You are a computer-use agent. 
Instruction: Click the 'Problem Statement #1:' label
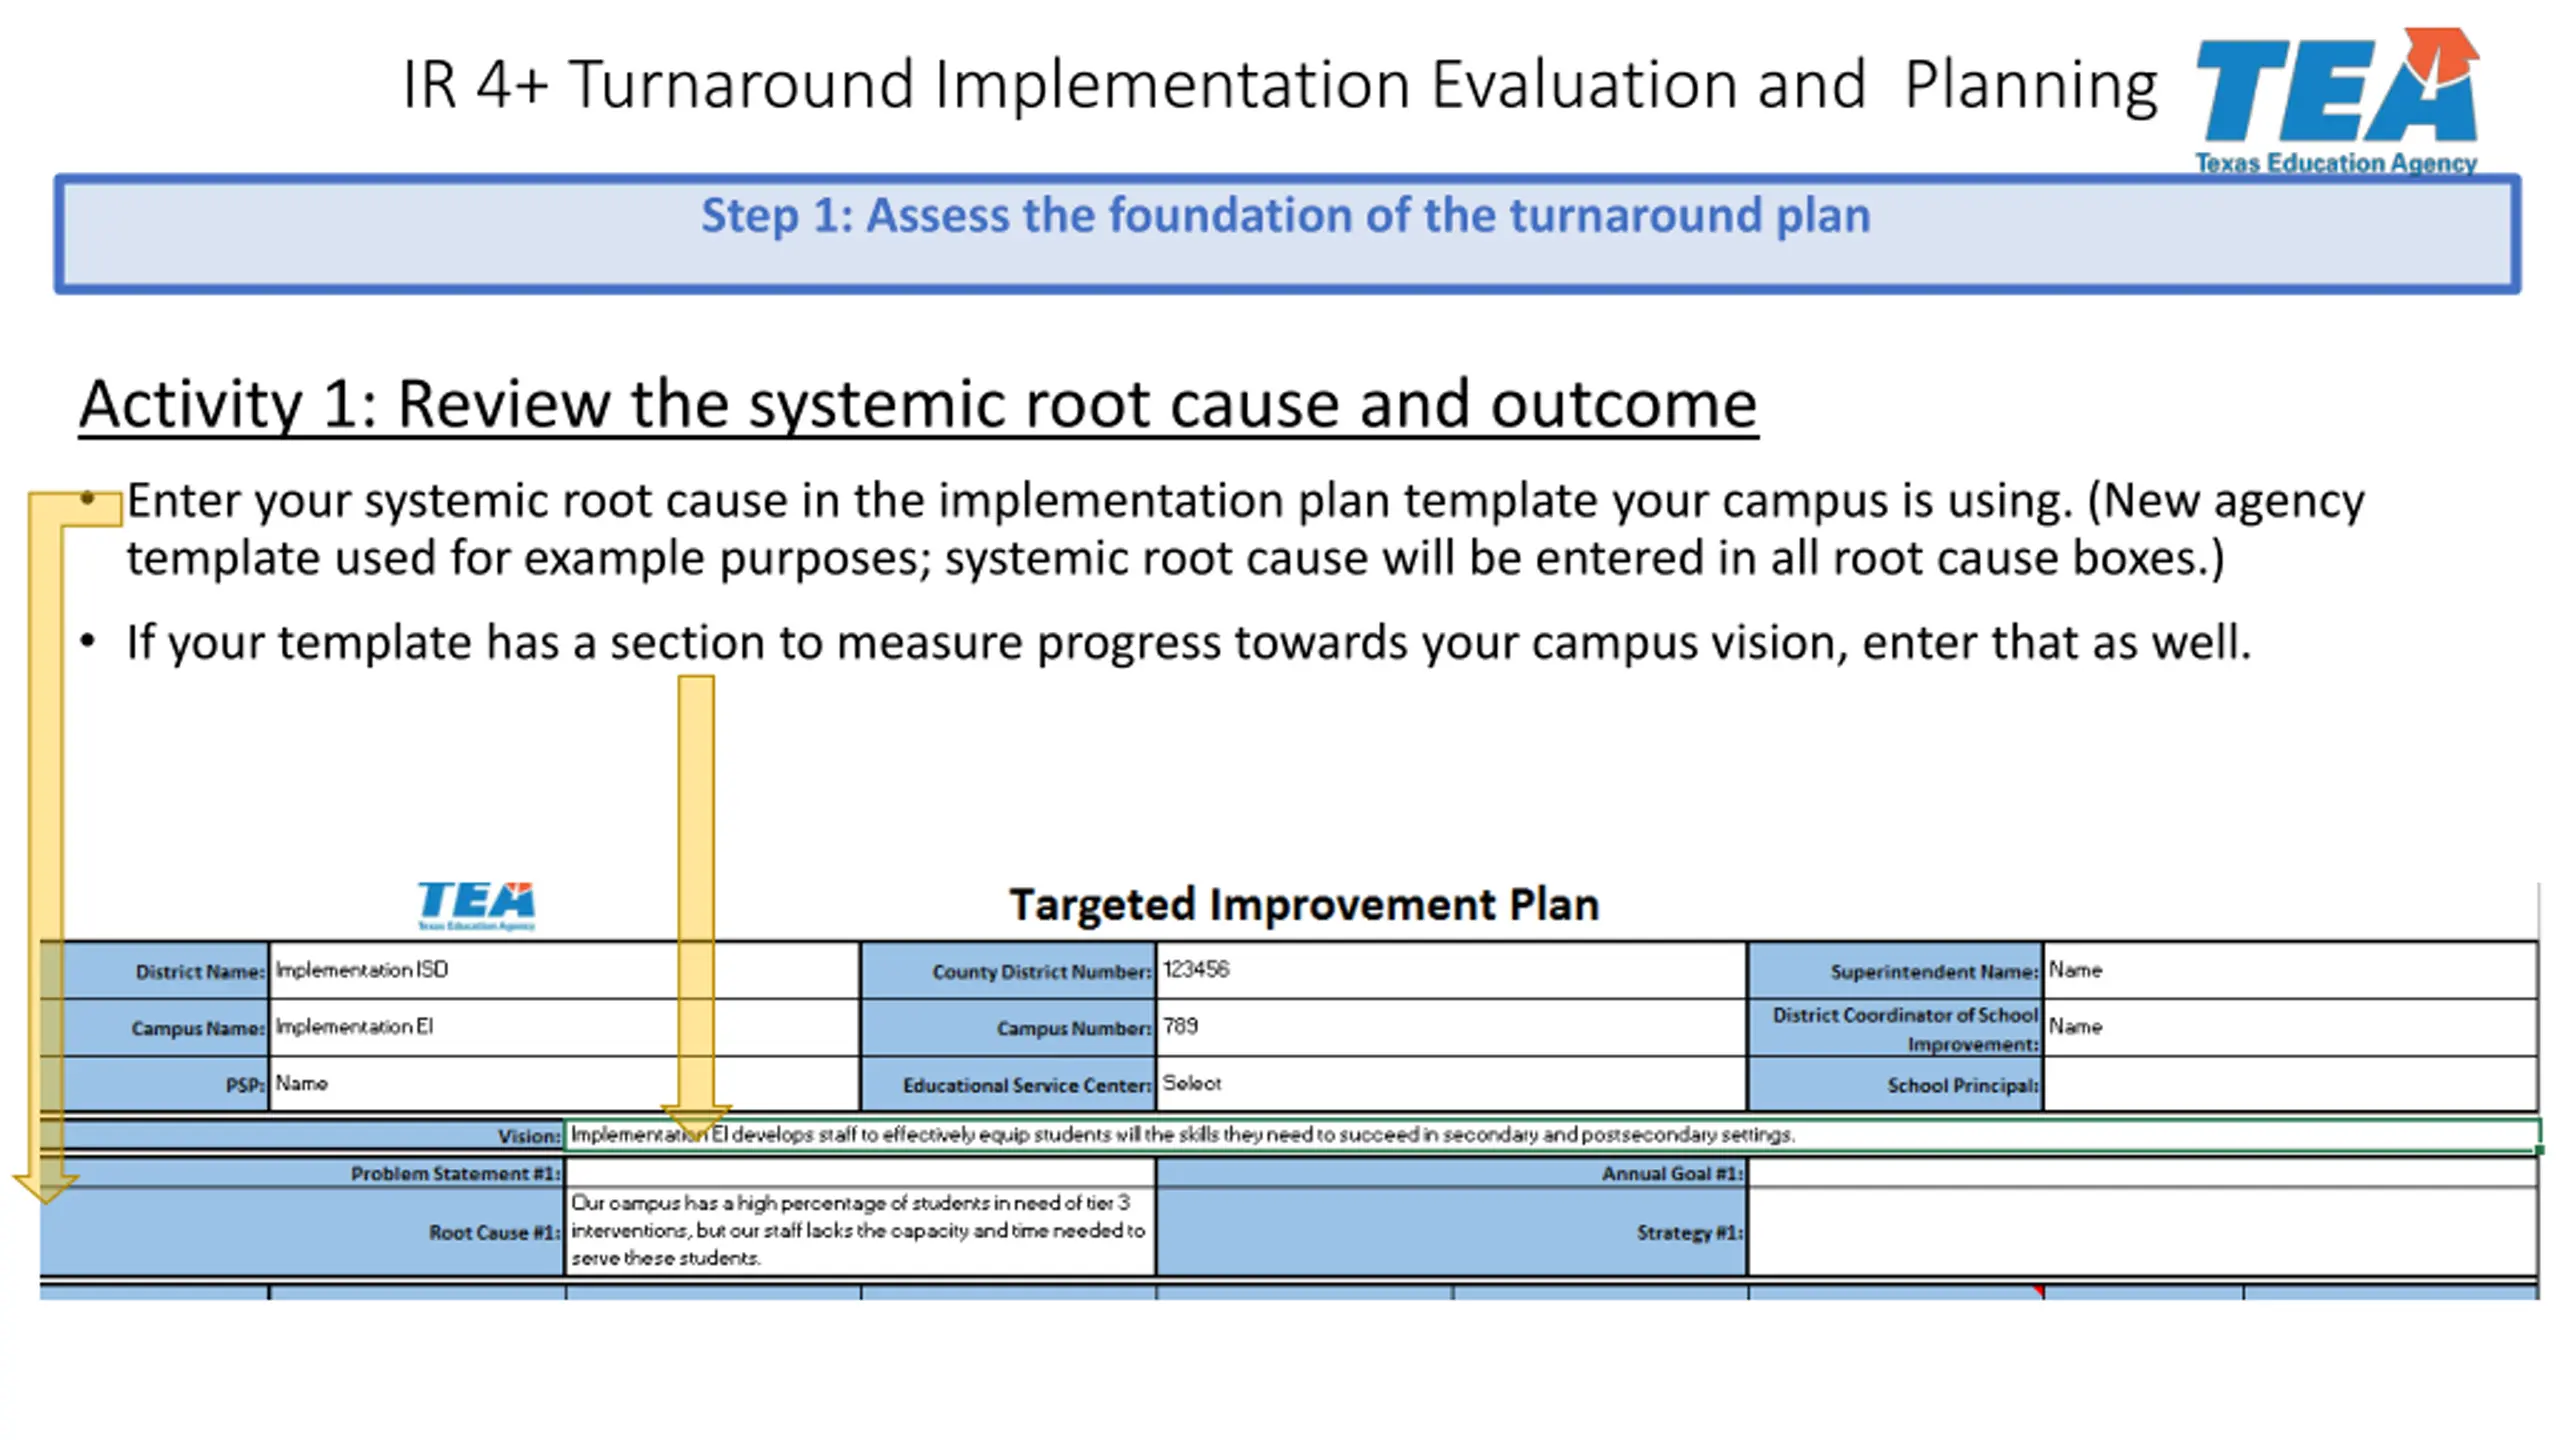[x=456, y=1174]
